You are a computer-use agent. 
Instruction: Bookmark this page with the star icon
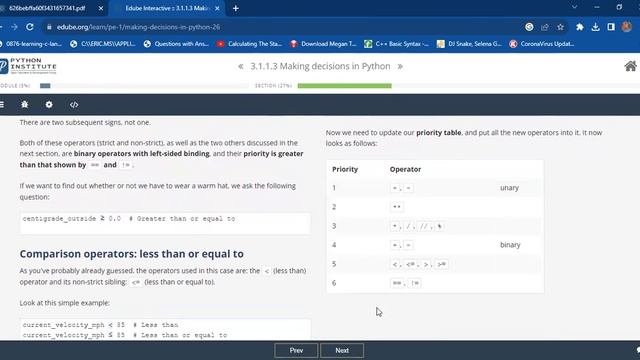(560, 27)
